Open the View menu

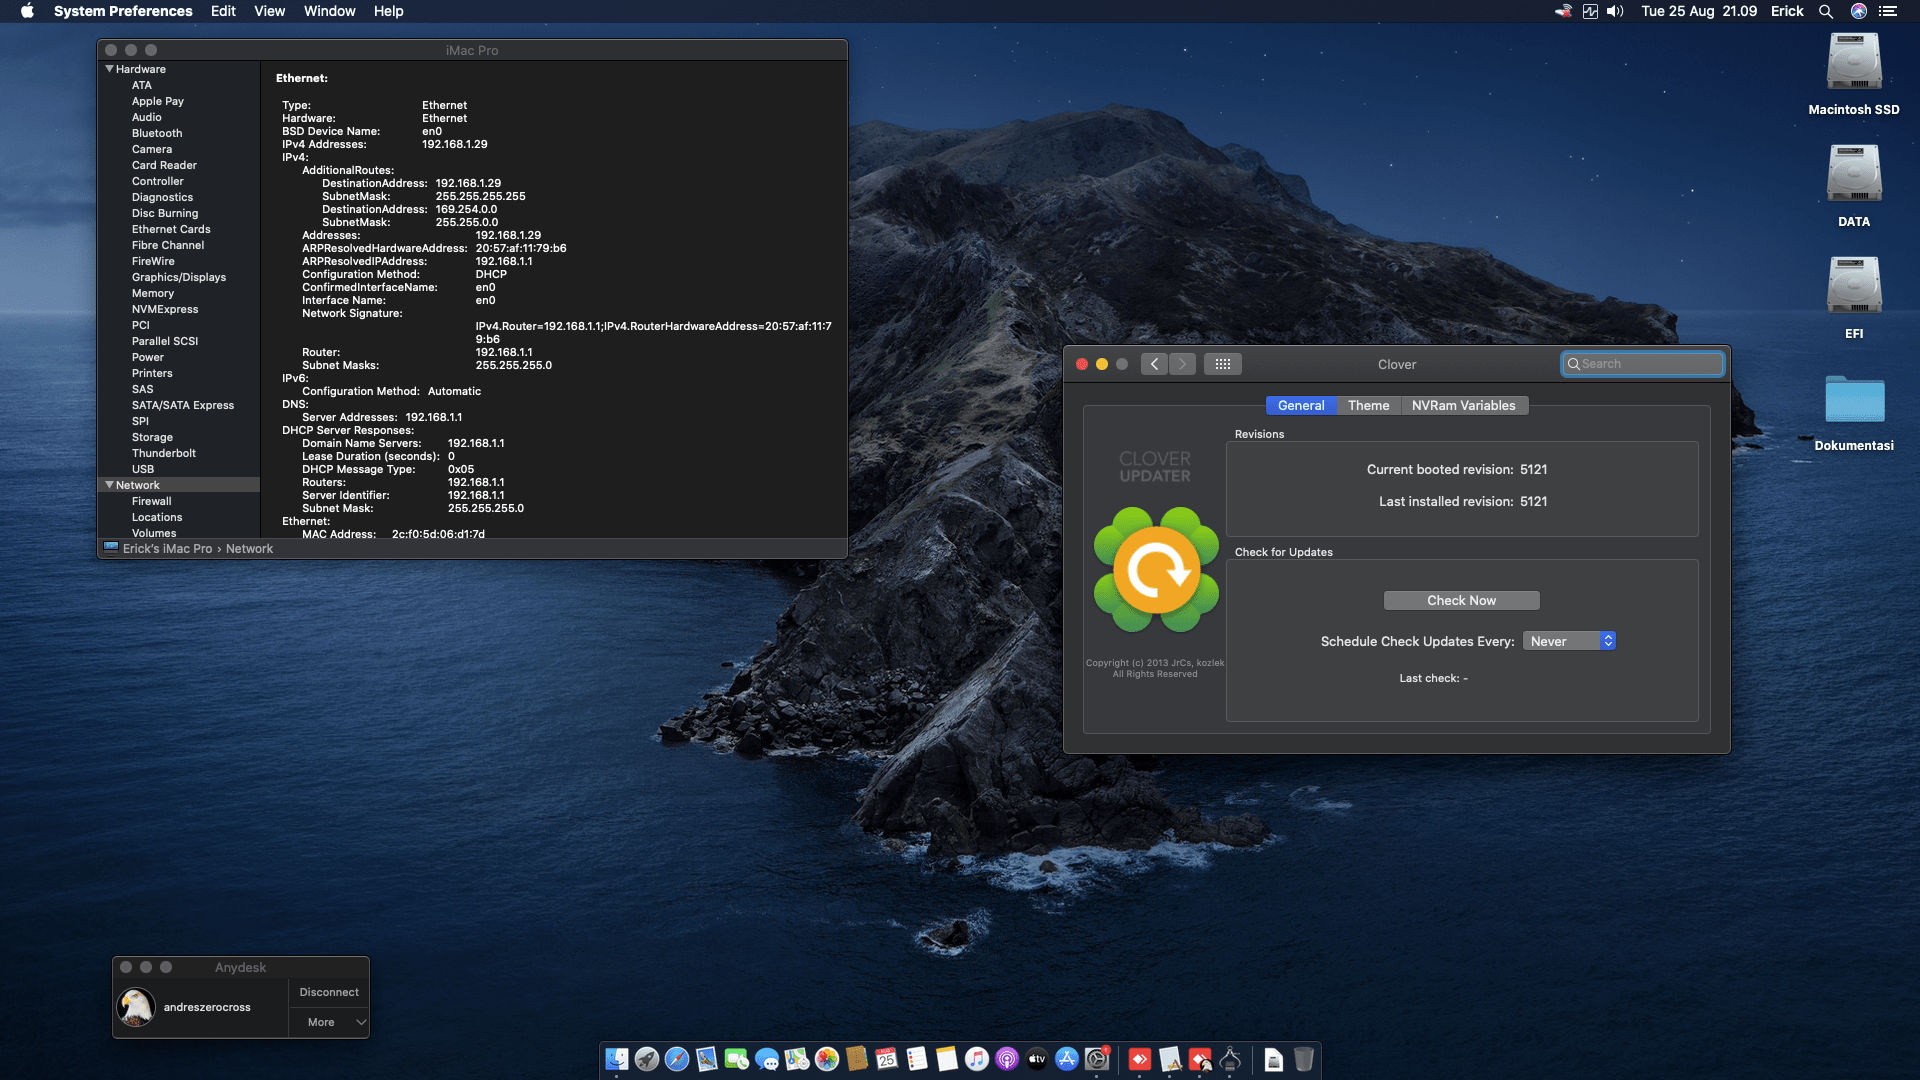pyautogui.click(x=269, y=11)
